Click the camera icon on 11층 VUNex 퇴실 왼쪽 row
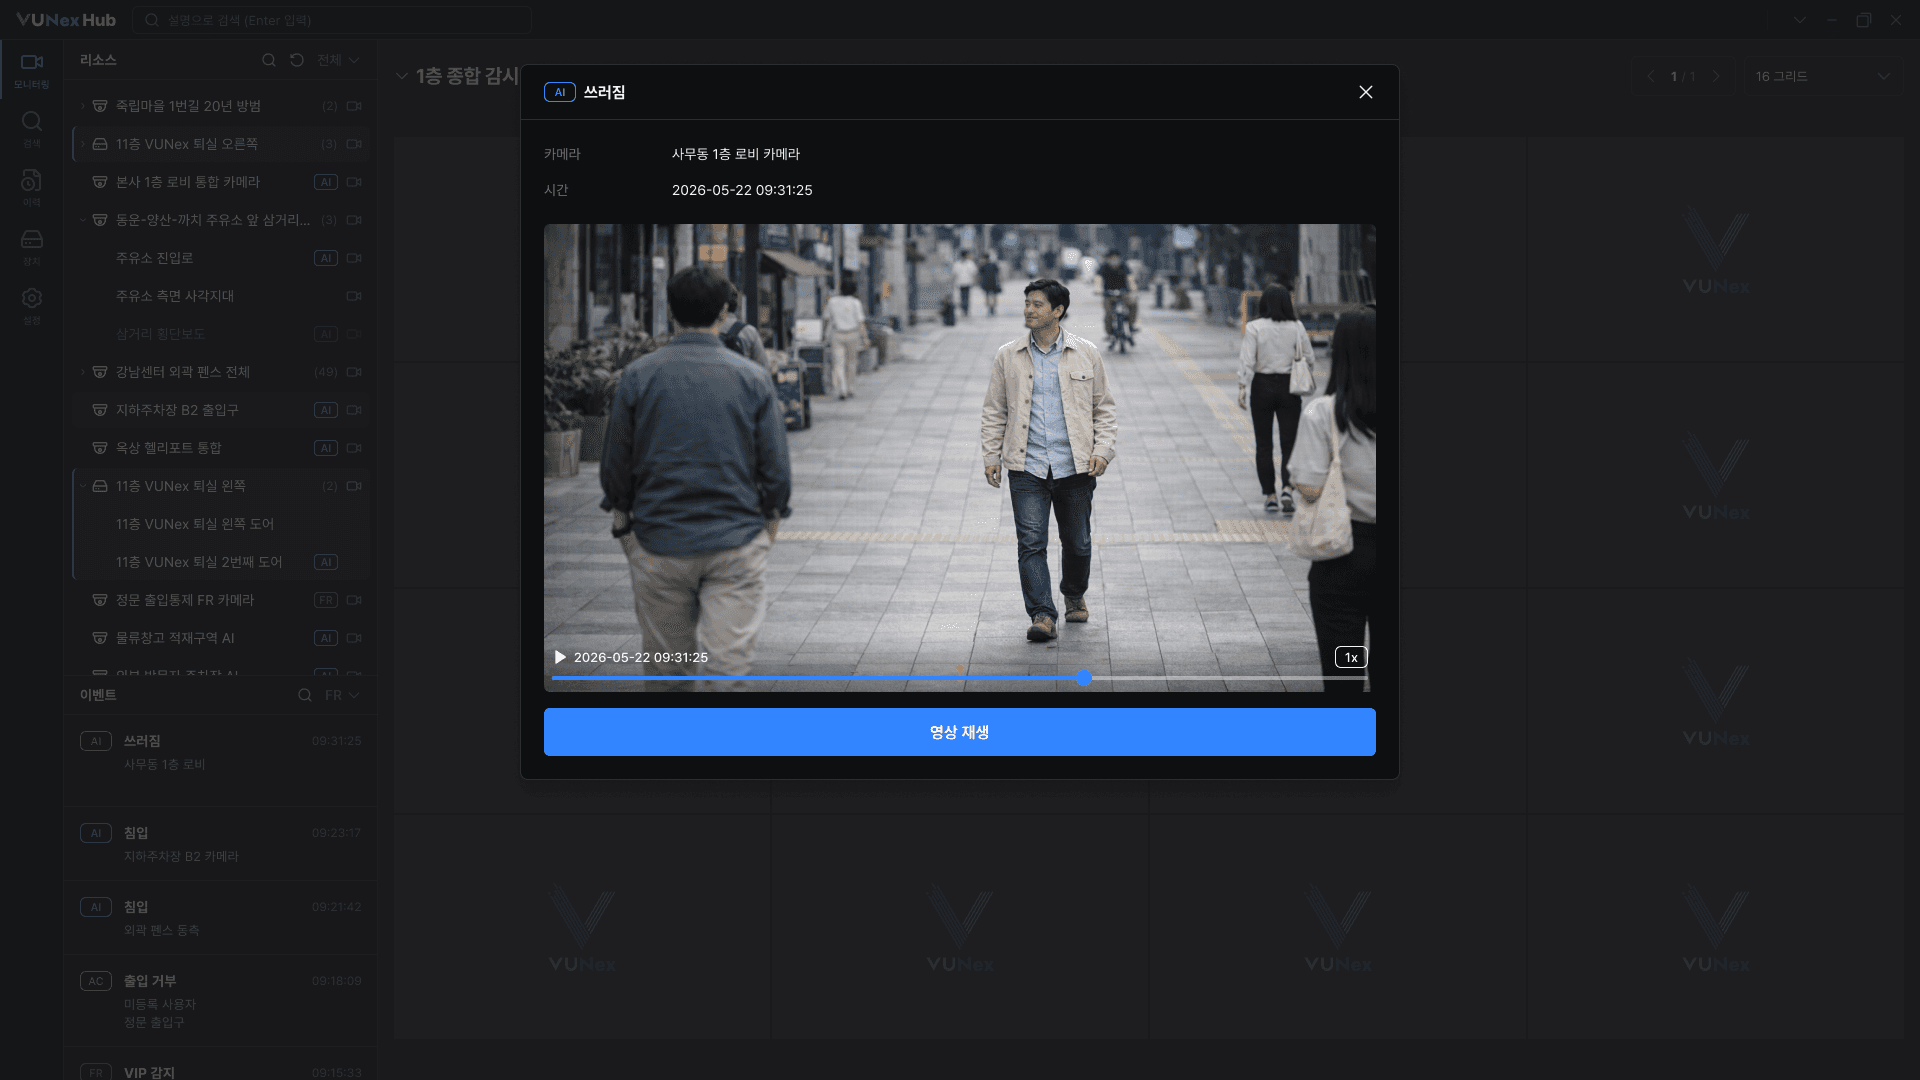This screenshot has height=1080, width=1920. pyautogui.click(x=354, y=486)
